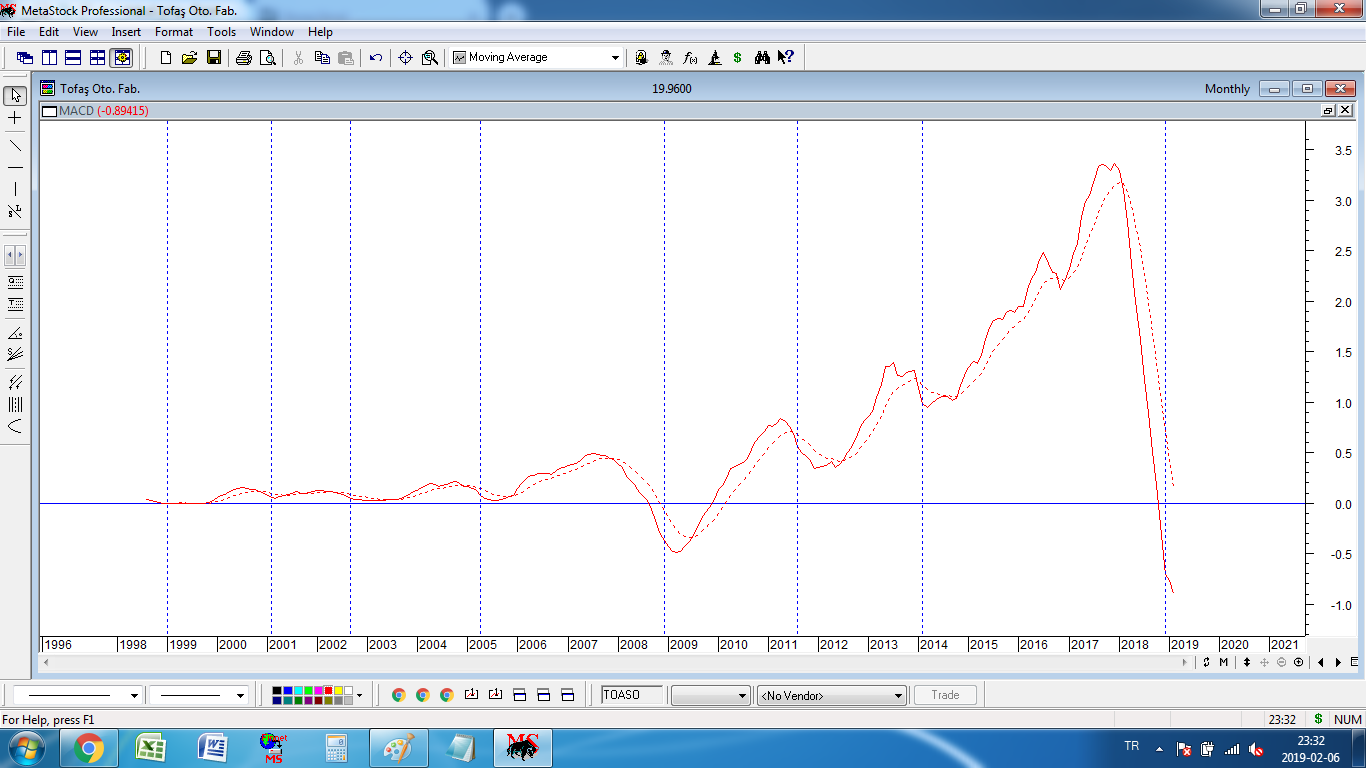Image resolution: width=1366 pixels, height=768 pixels.
Task: Click the MACD inner window close button
Action: (x=1345, y=111)
